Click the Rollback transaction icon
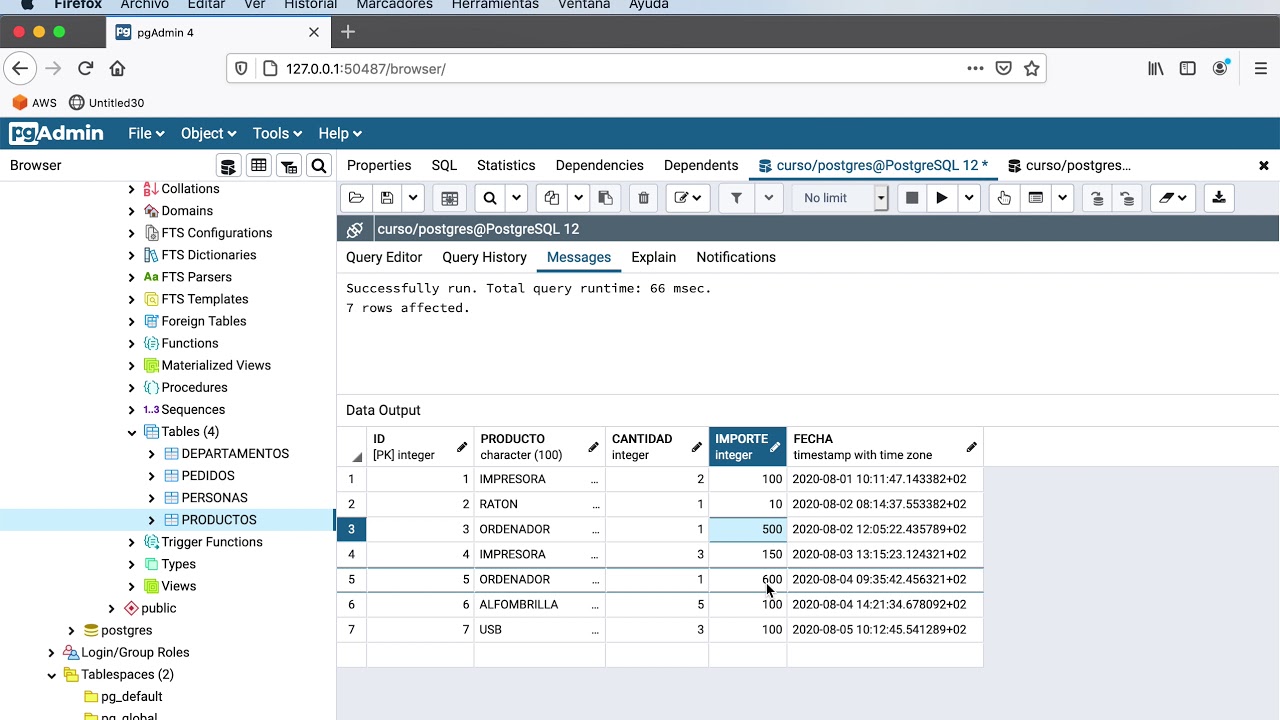The height and width of the screenshot is (720, 1280). point(1127,198)
